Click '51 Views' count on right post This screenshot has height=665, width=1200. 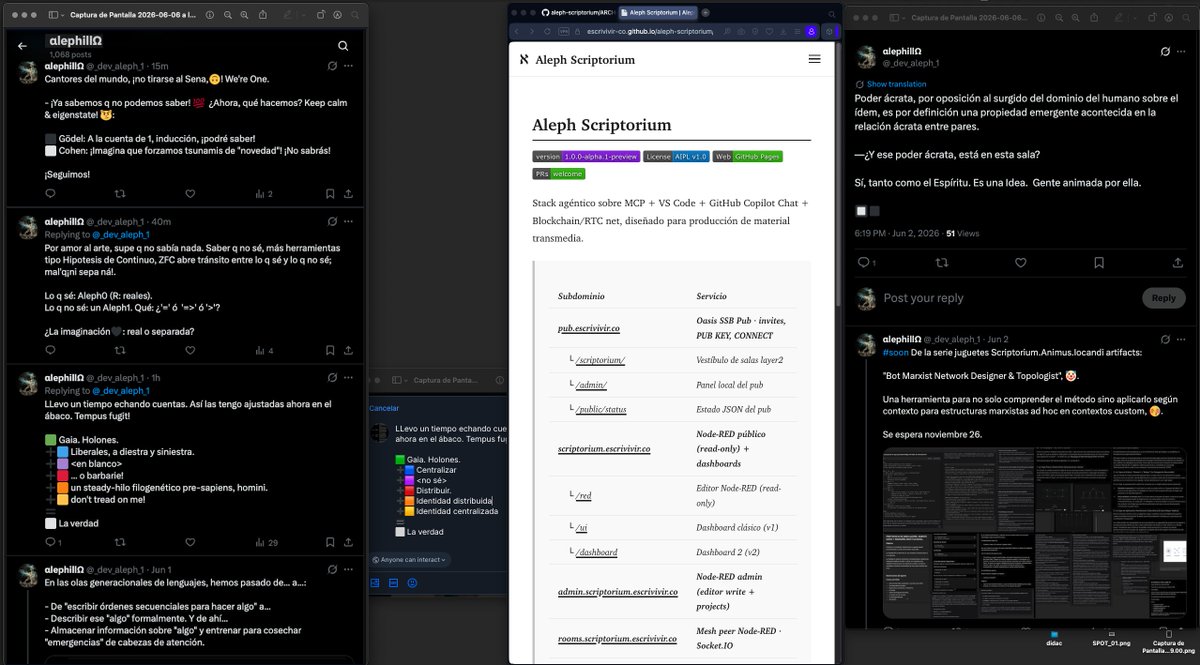point(965,231)
